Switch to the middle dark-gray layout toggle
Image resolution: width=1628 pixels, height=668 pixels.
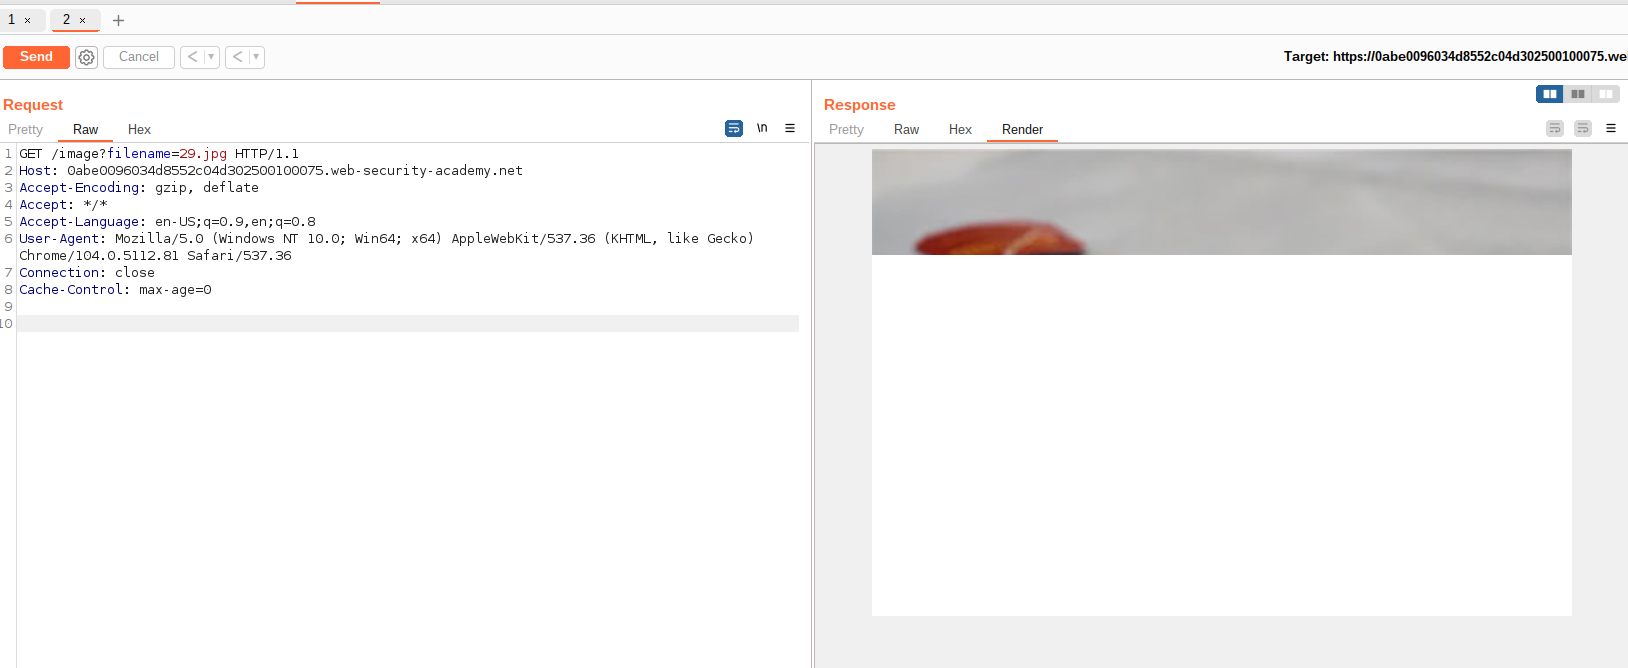click(x=1578, y=94)
